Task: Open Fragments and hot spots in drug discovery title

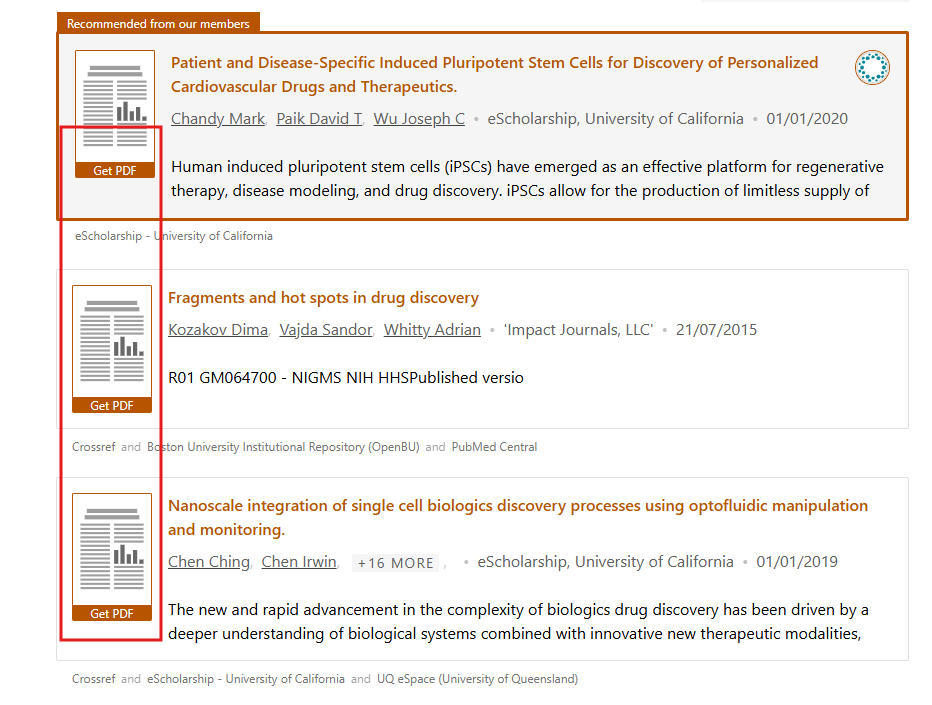Action: click(x=323, y=298)
